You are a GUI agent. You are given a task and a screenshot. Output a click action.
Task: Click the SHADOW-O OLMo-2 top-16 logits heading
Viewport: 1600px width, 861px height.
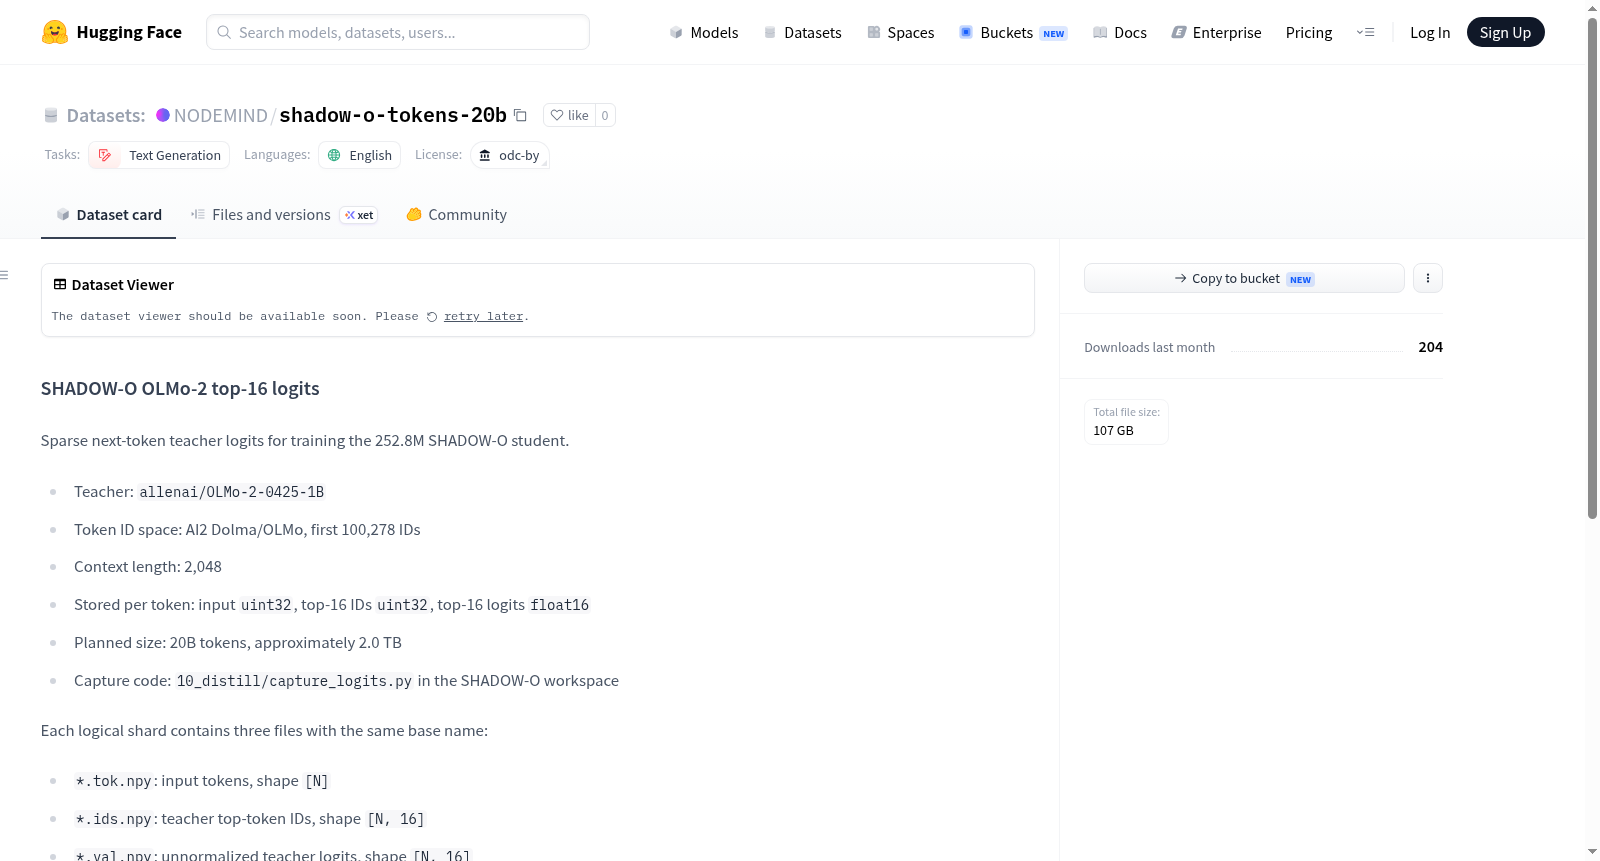pyautogui.click(x=180, y=389)
